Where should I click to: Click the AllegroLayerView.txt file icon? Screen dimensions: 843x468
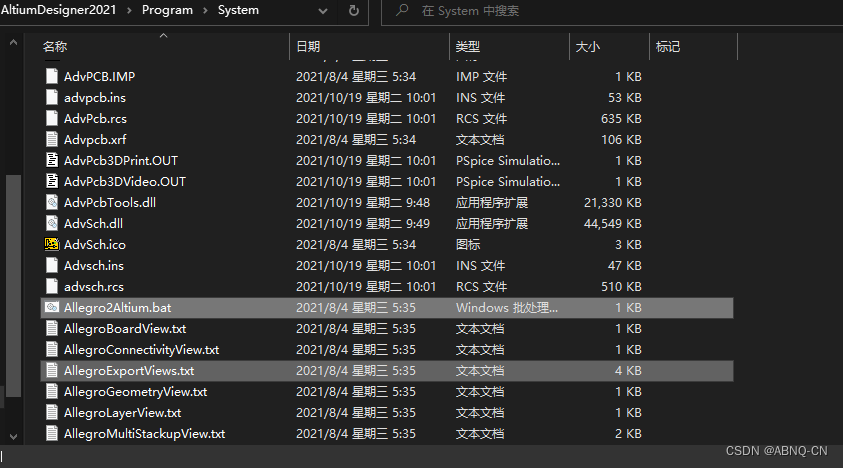(x=52, y=412)
